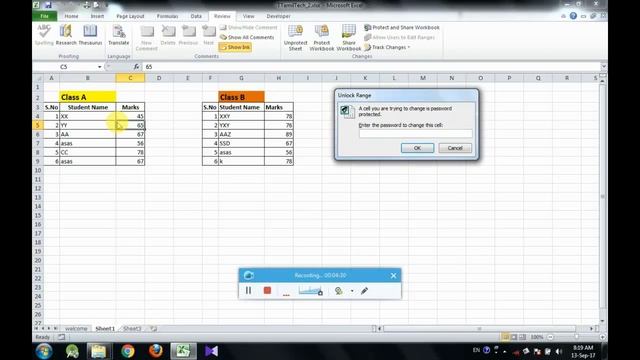
Task: Click the fx Insert Function icon
Action: point(136,67)
